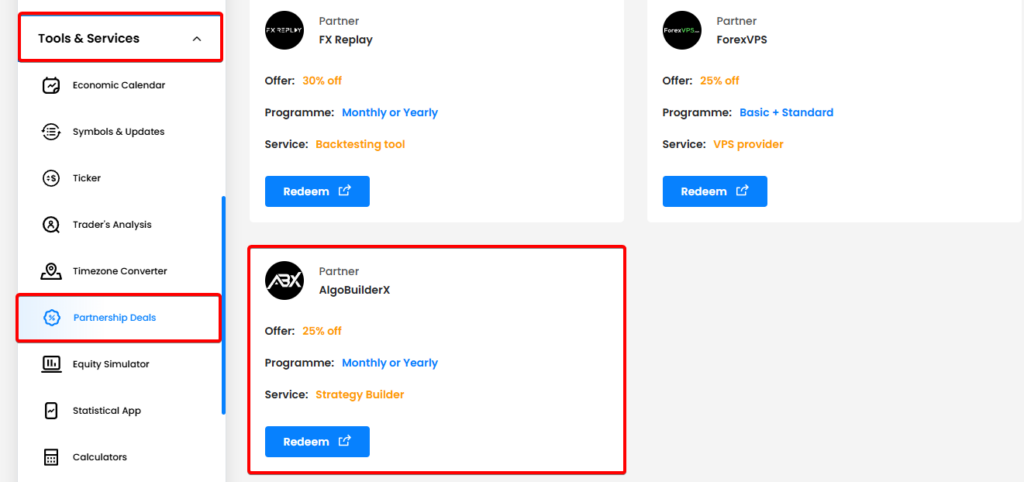Click the Partnership Deals percent icon
This screenshot has height=482, width=1024.
(51, 318)
